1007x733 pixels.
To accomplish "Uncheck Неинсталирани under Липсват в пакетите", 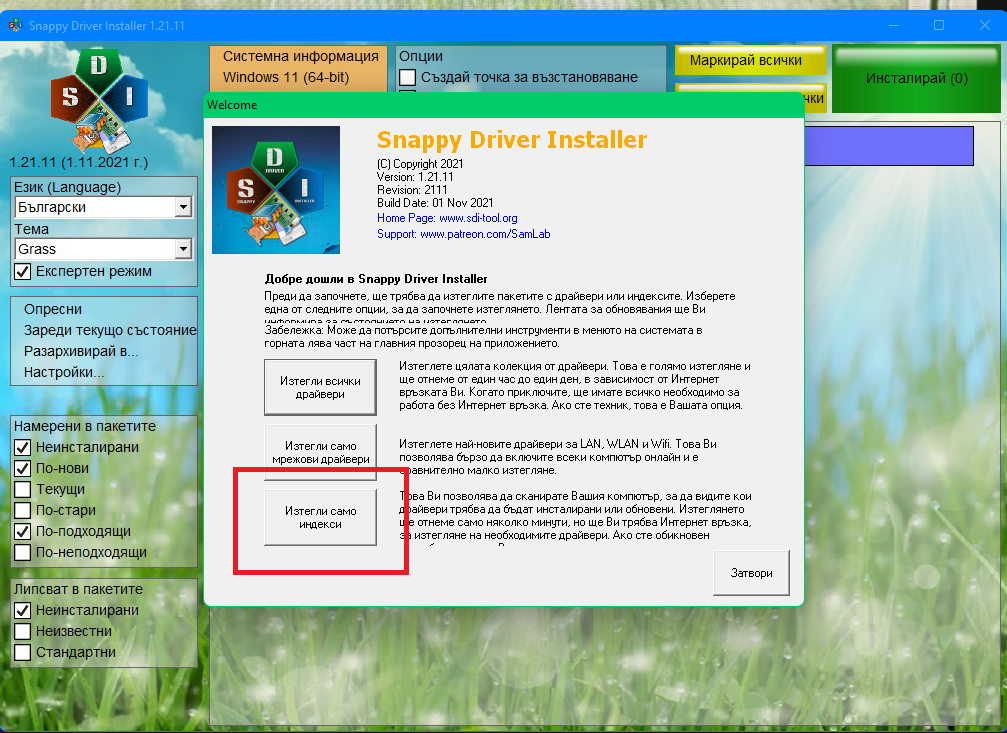I will (x=22, y=610).
